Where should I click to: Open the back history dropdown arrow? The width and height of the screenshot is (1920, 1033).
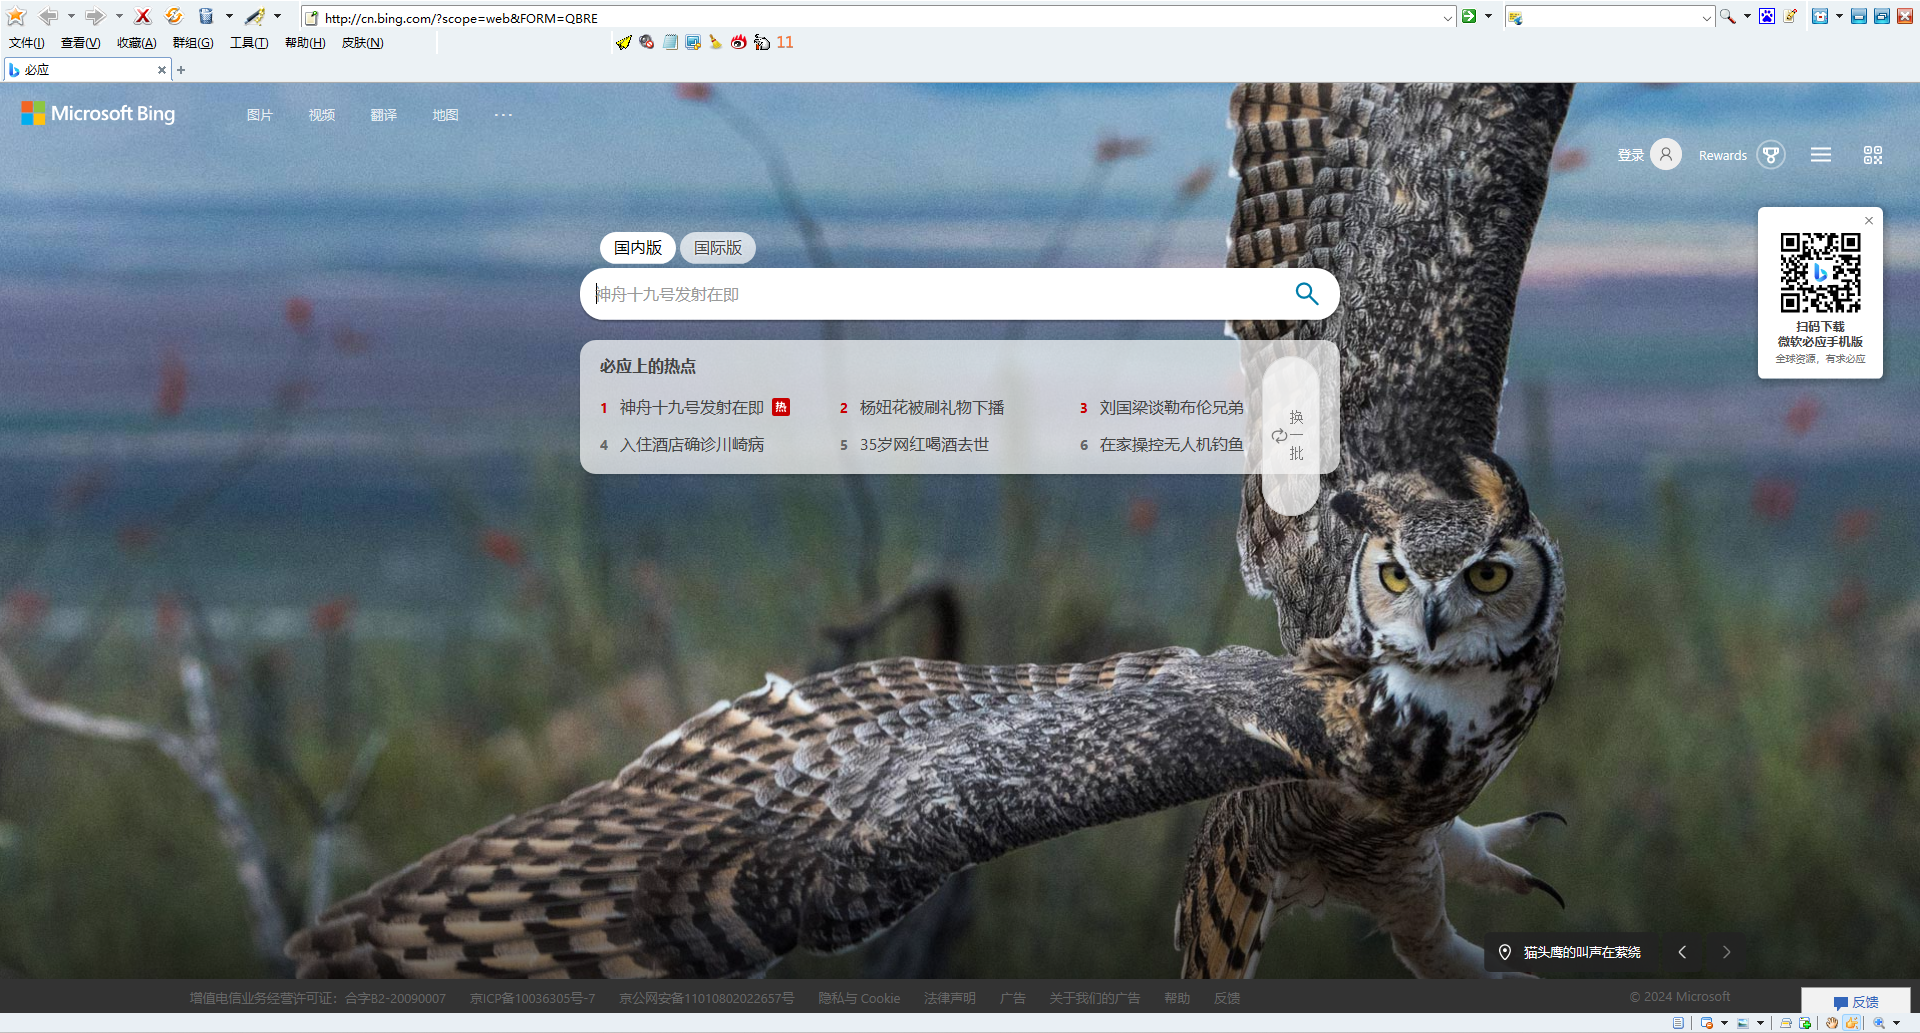click(x=71, y=16)
